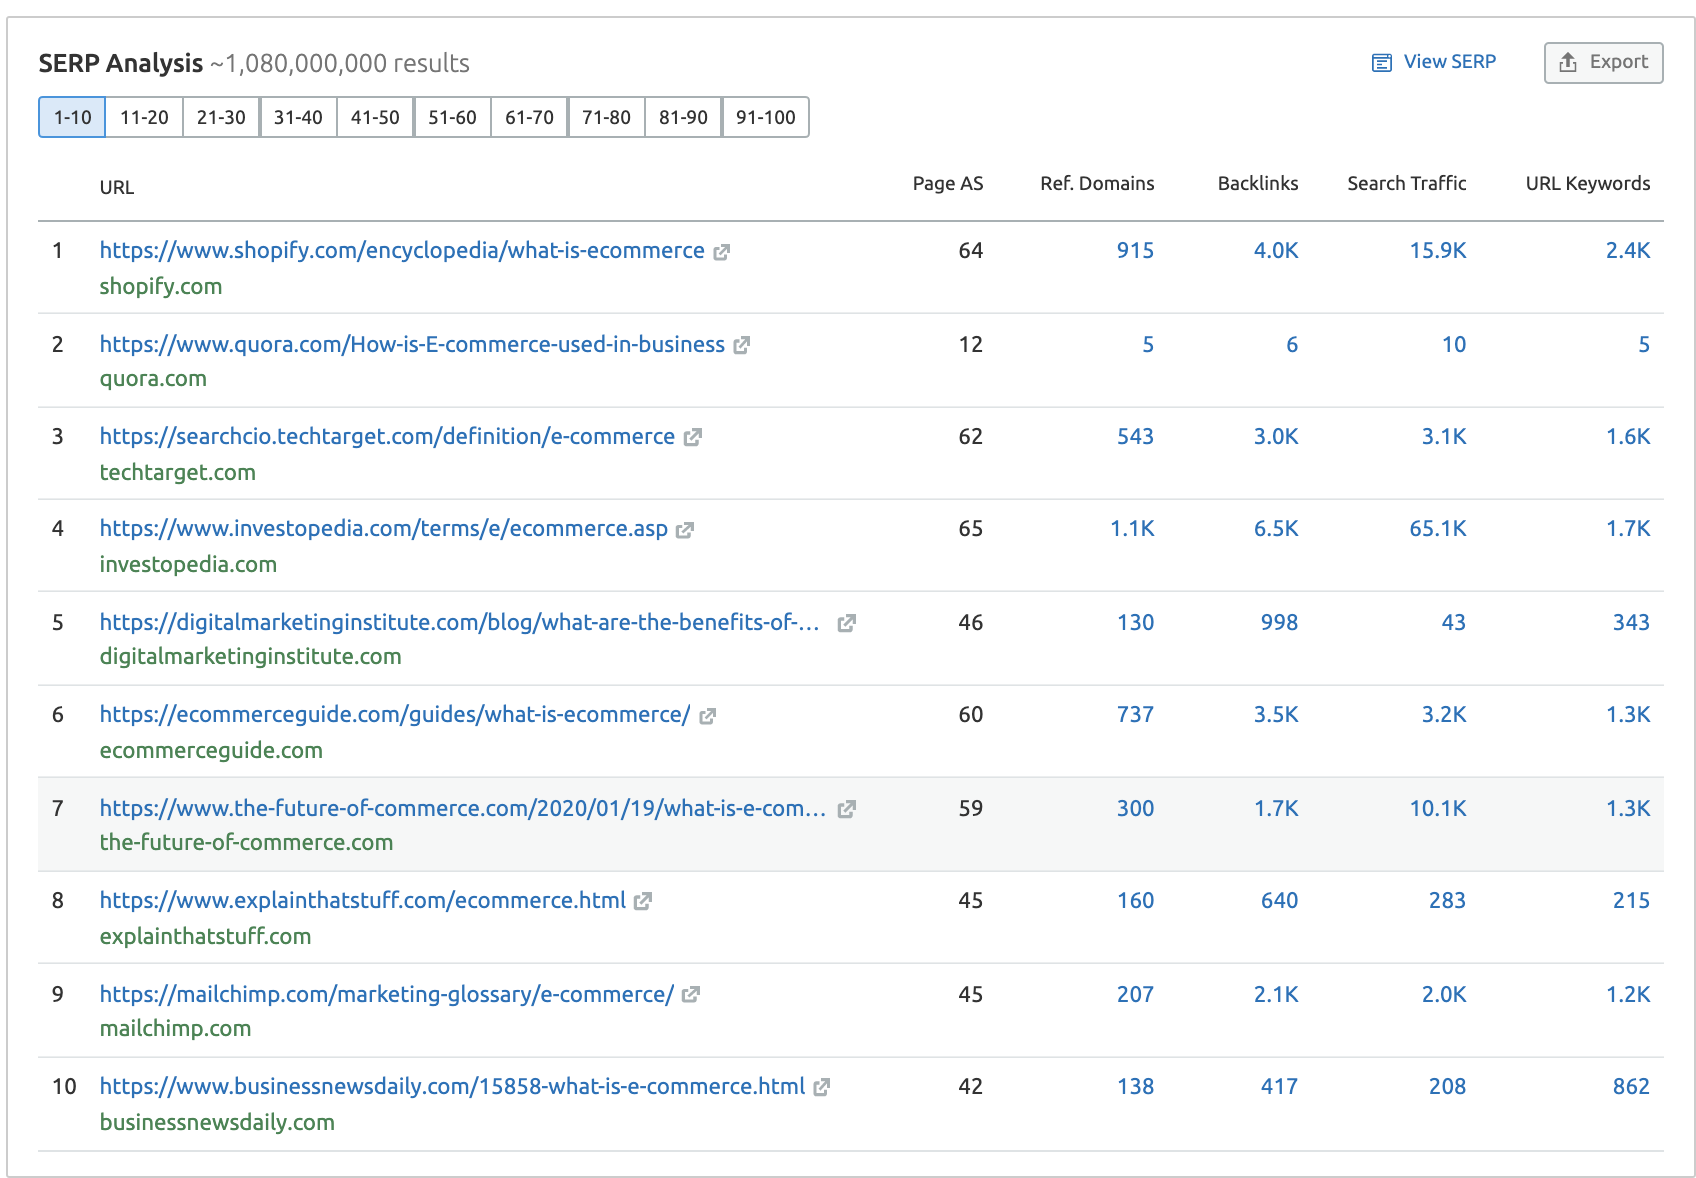This screenshot has width=1696, height=1178.
Task: Click the Export button
Action: coord(1603,62)
